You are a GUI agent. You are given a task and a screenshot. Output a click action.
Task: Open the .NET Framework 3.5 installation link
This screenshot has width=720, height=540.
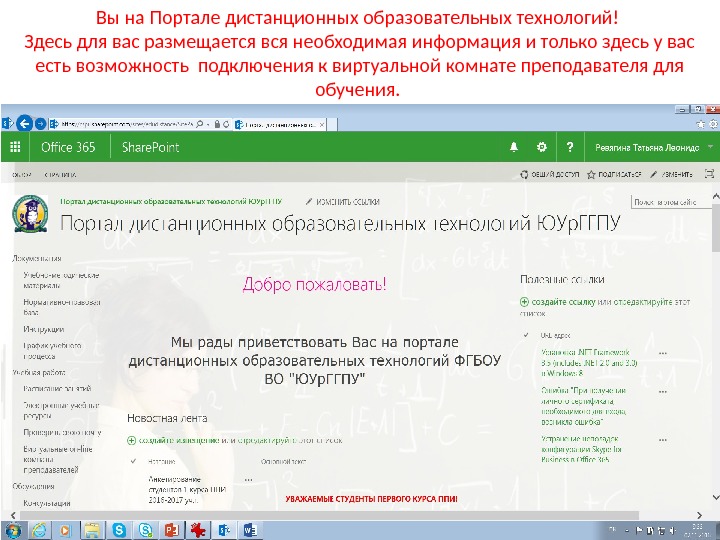589,363
